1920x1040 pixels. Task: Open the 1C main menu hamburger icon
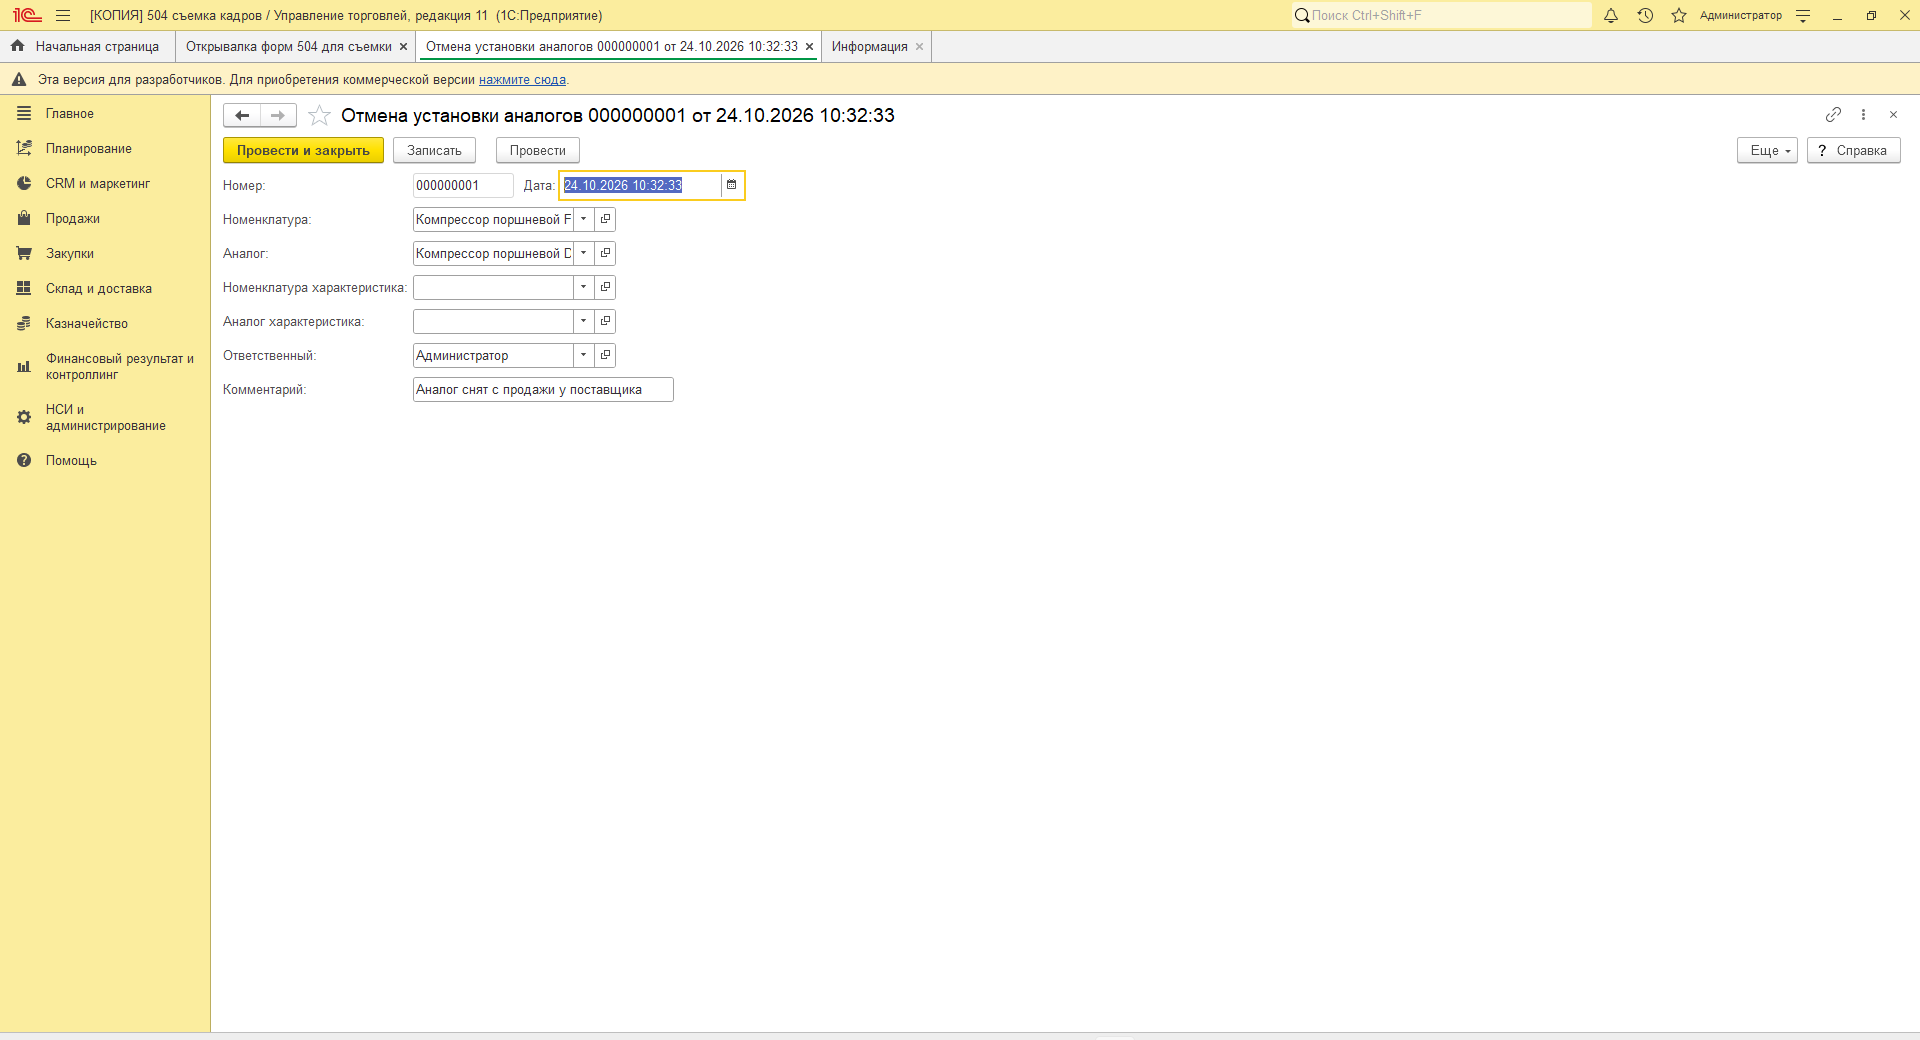[63, 15]
